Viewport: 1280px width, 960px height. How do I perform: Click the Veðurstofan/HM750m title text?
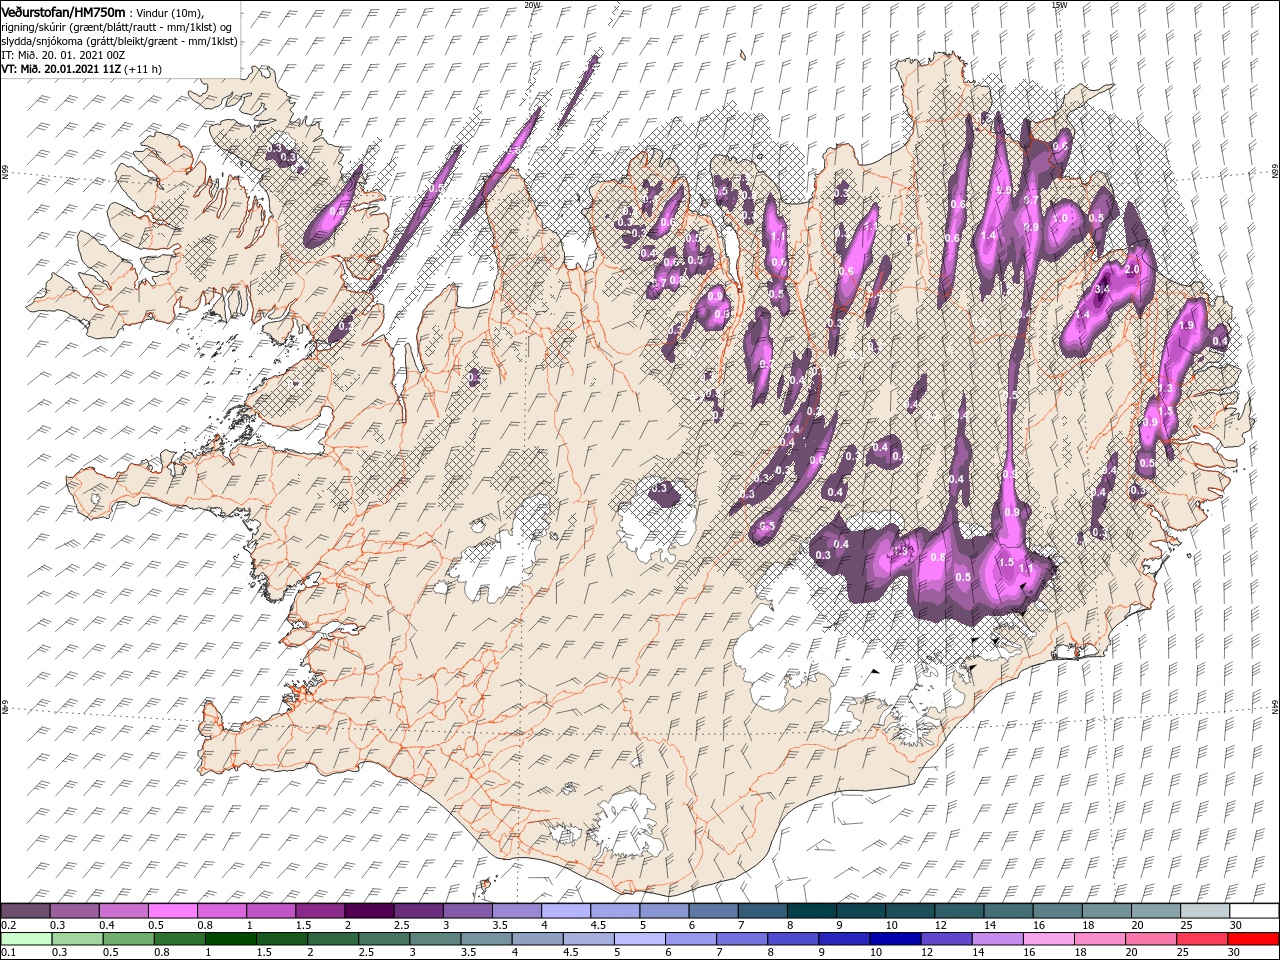(64, 11)
